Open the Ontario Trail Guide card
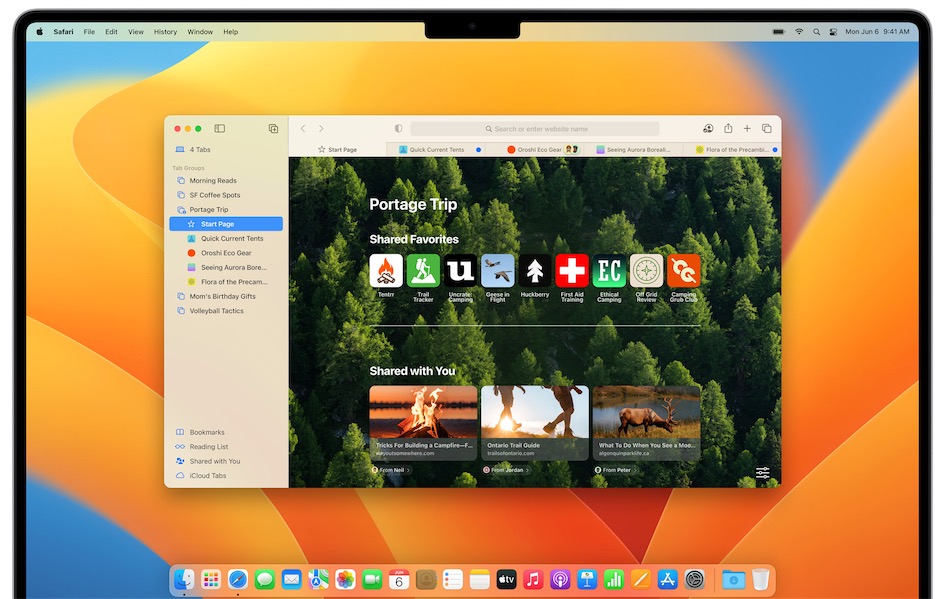 point(535,422)
